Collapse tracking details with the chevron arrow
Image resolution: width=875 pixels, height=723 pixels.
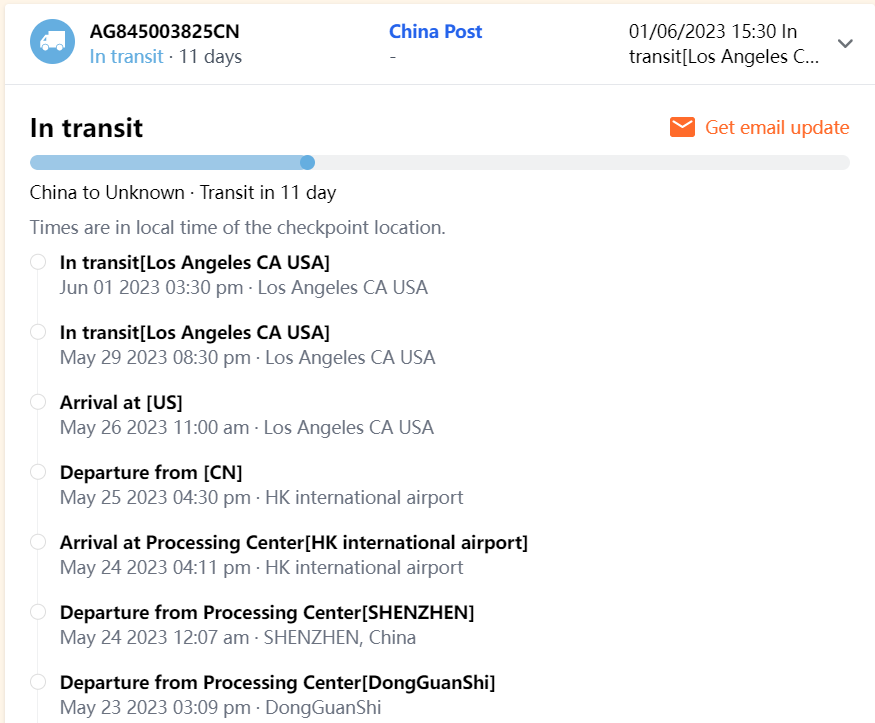[x=845, y=43]
